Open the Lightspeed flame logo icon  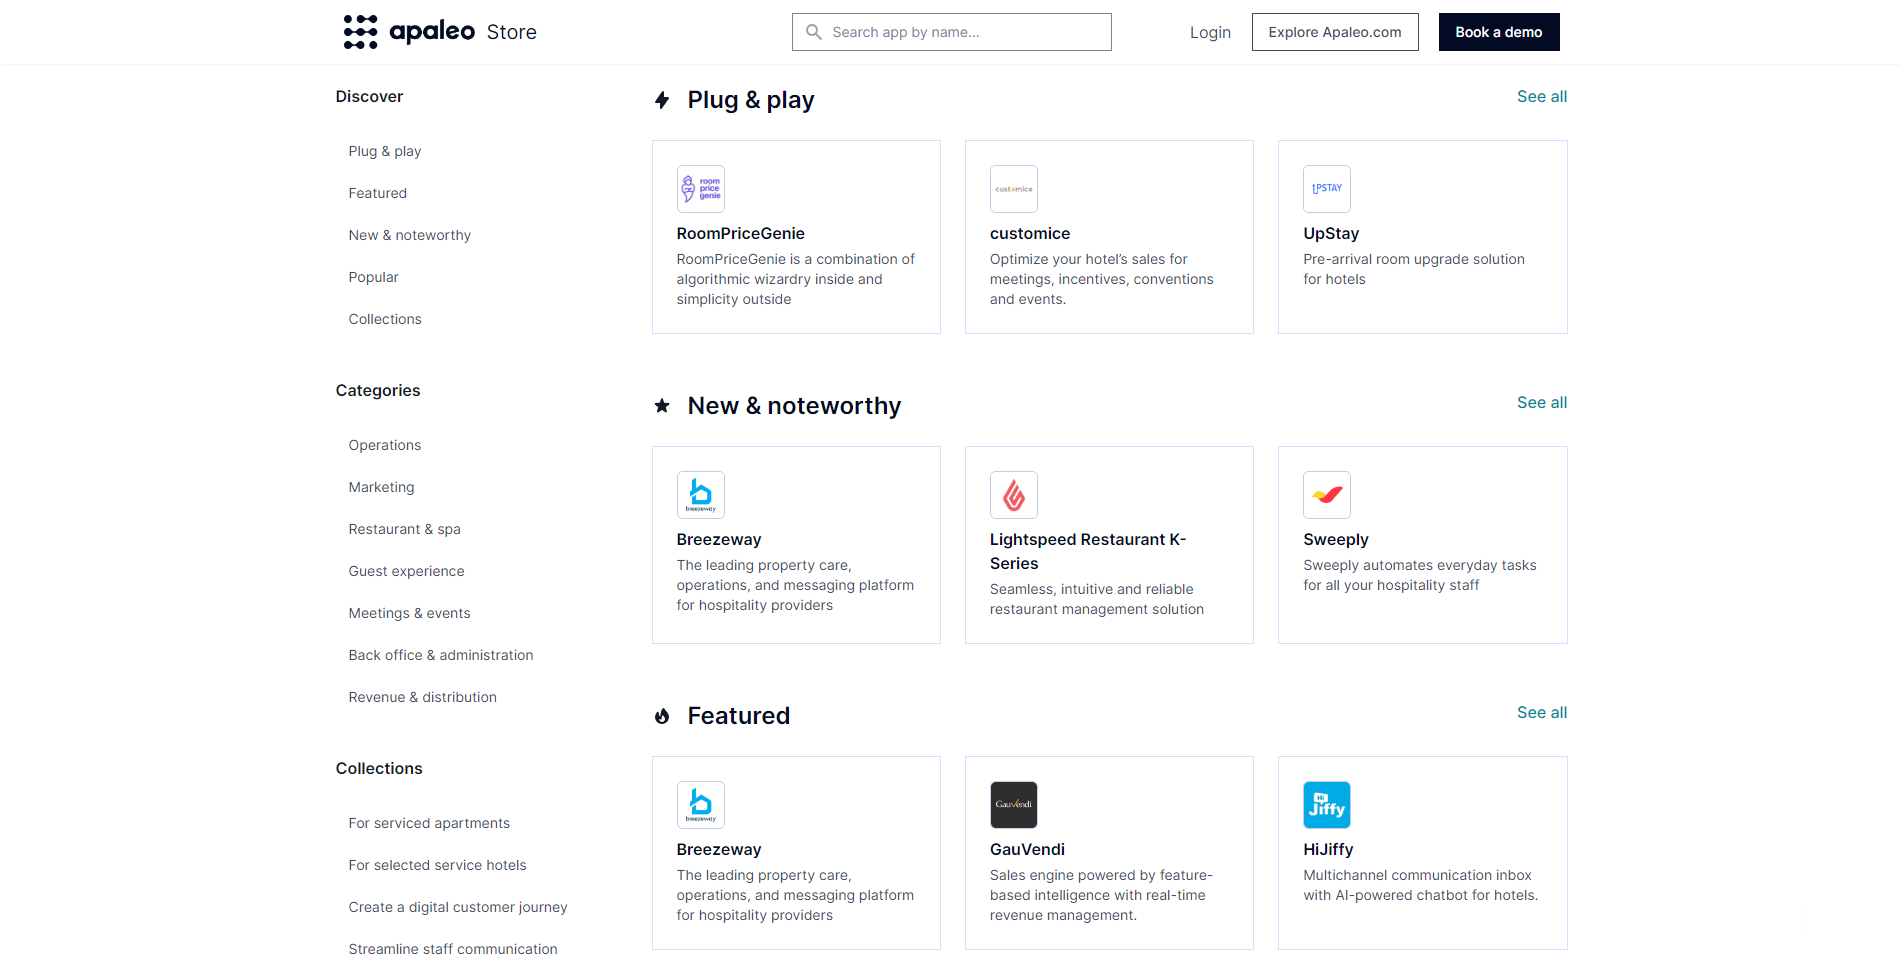coord(1013,495)
